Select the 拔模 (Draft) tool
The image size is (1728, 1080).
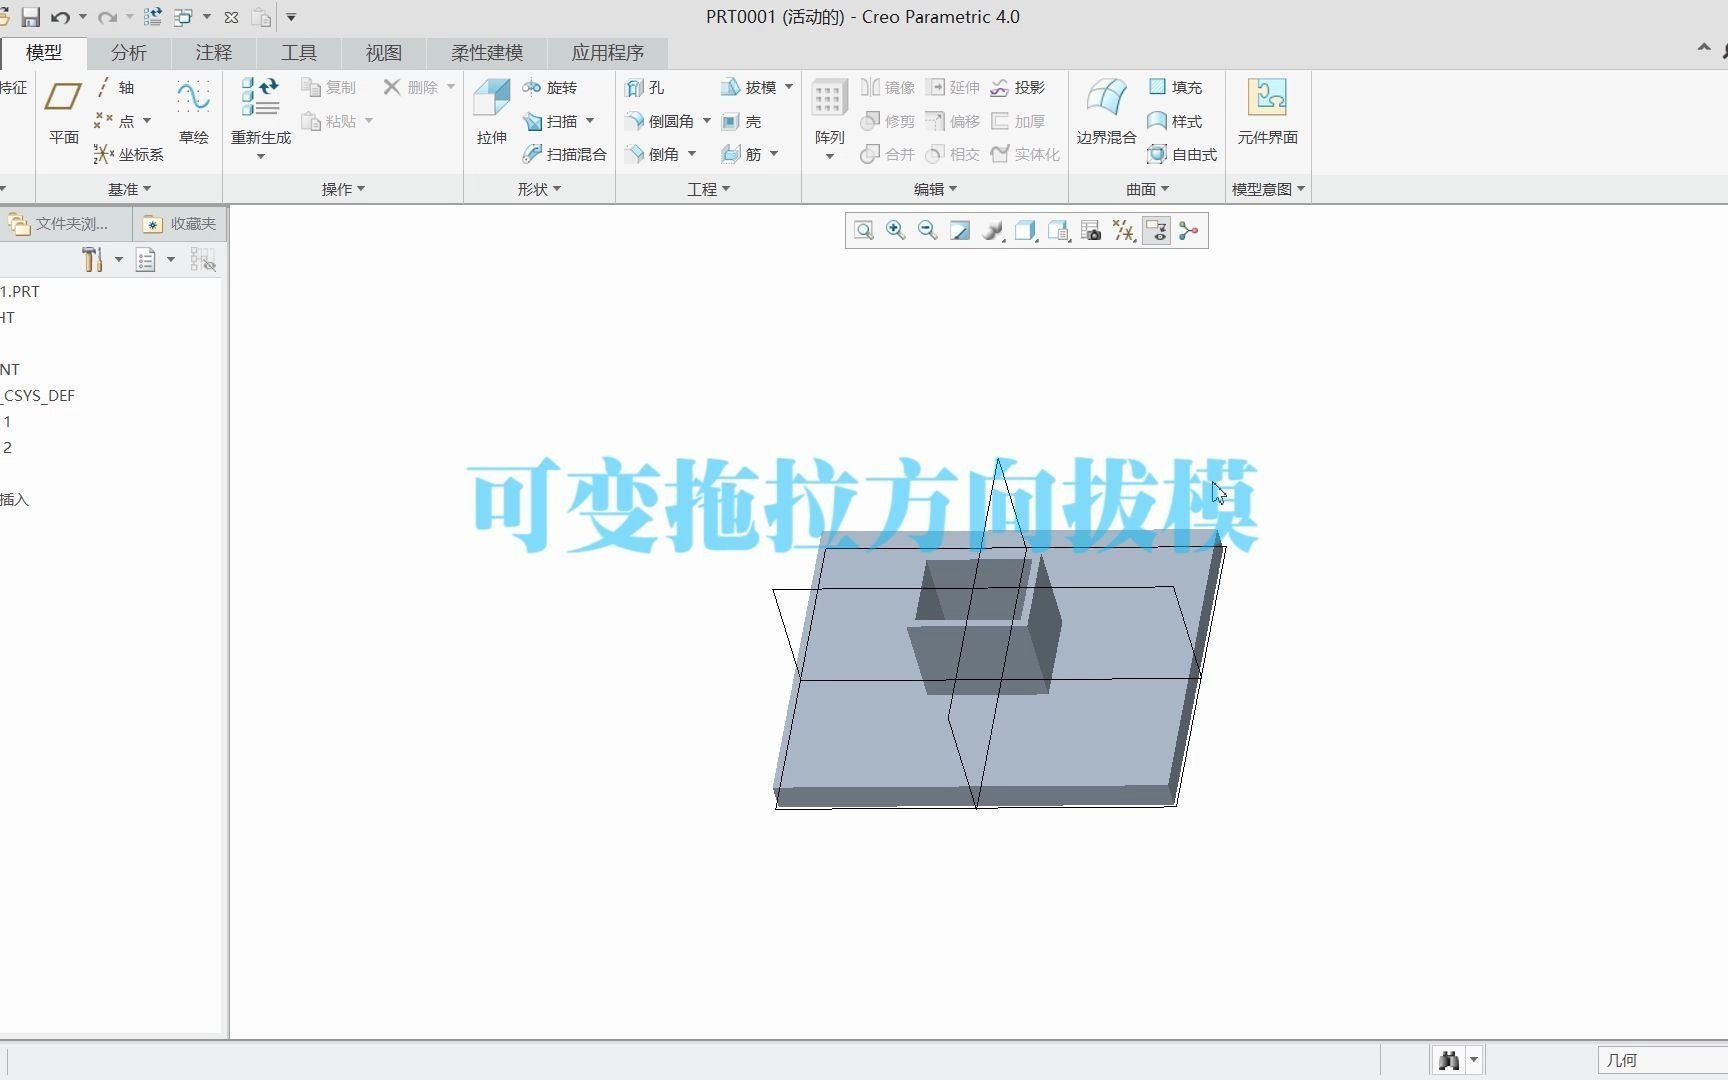(x=749, y=87)
